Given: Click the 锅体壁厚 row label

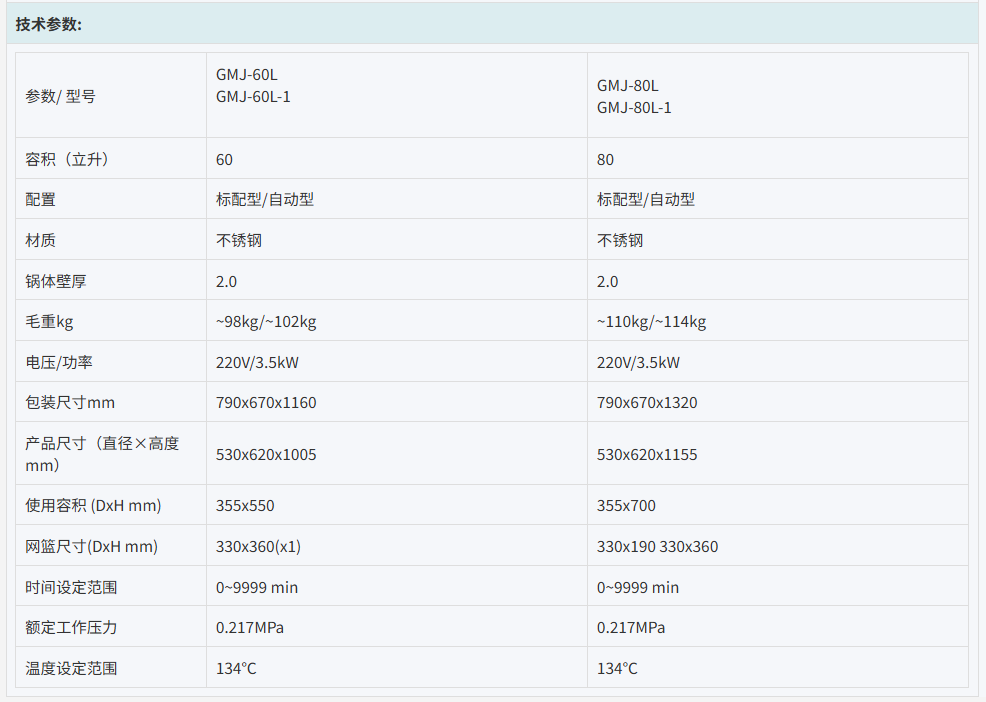Looking at the screenshot, I should (x=56, y=282).
